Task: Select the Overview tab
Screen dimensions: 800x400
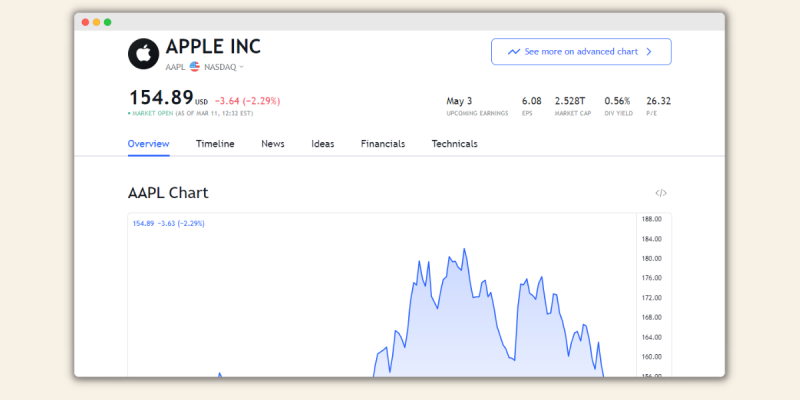Action: pos(148,144)
